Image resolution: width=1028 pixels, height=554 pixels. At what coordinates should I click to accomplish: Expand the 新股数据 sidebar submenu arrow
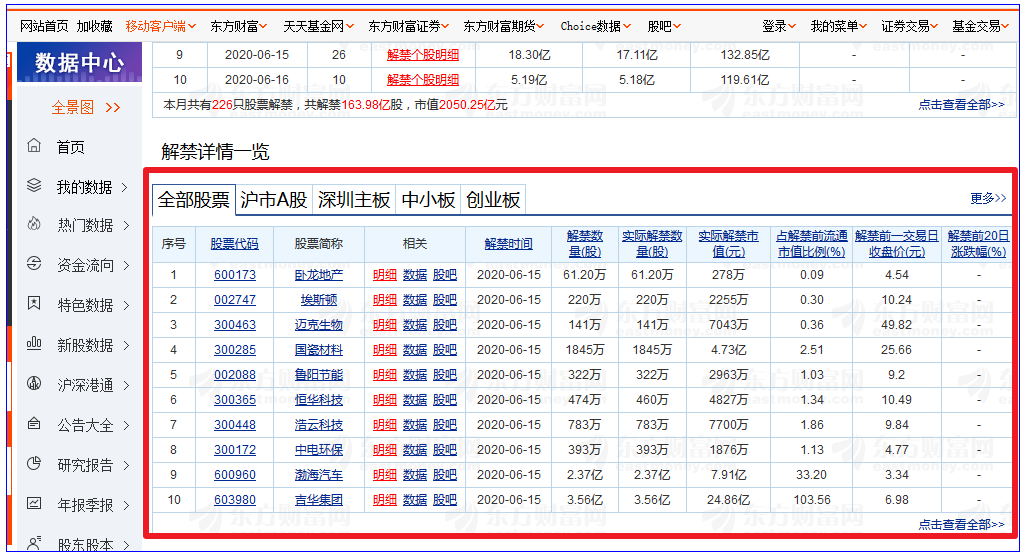pos(126,346)
